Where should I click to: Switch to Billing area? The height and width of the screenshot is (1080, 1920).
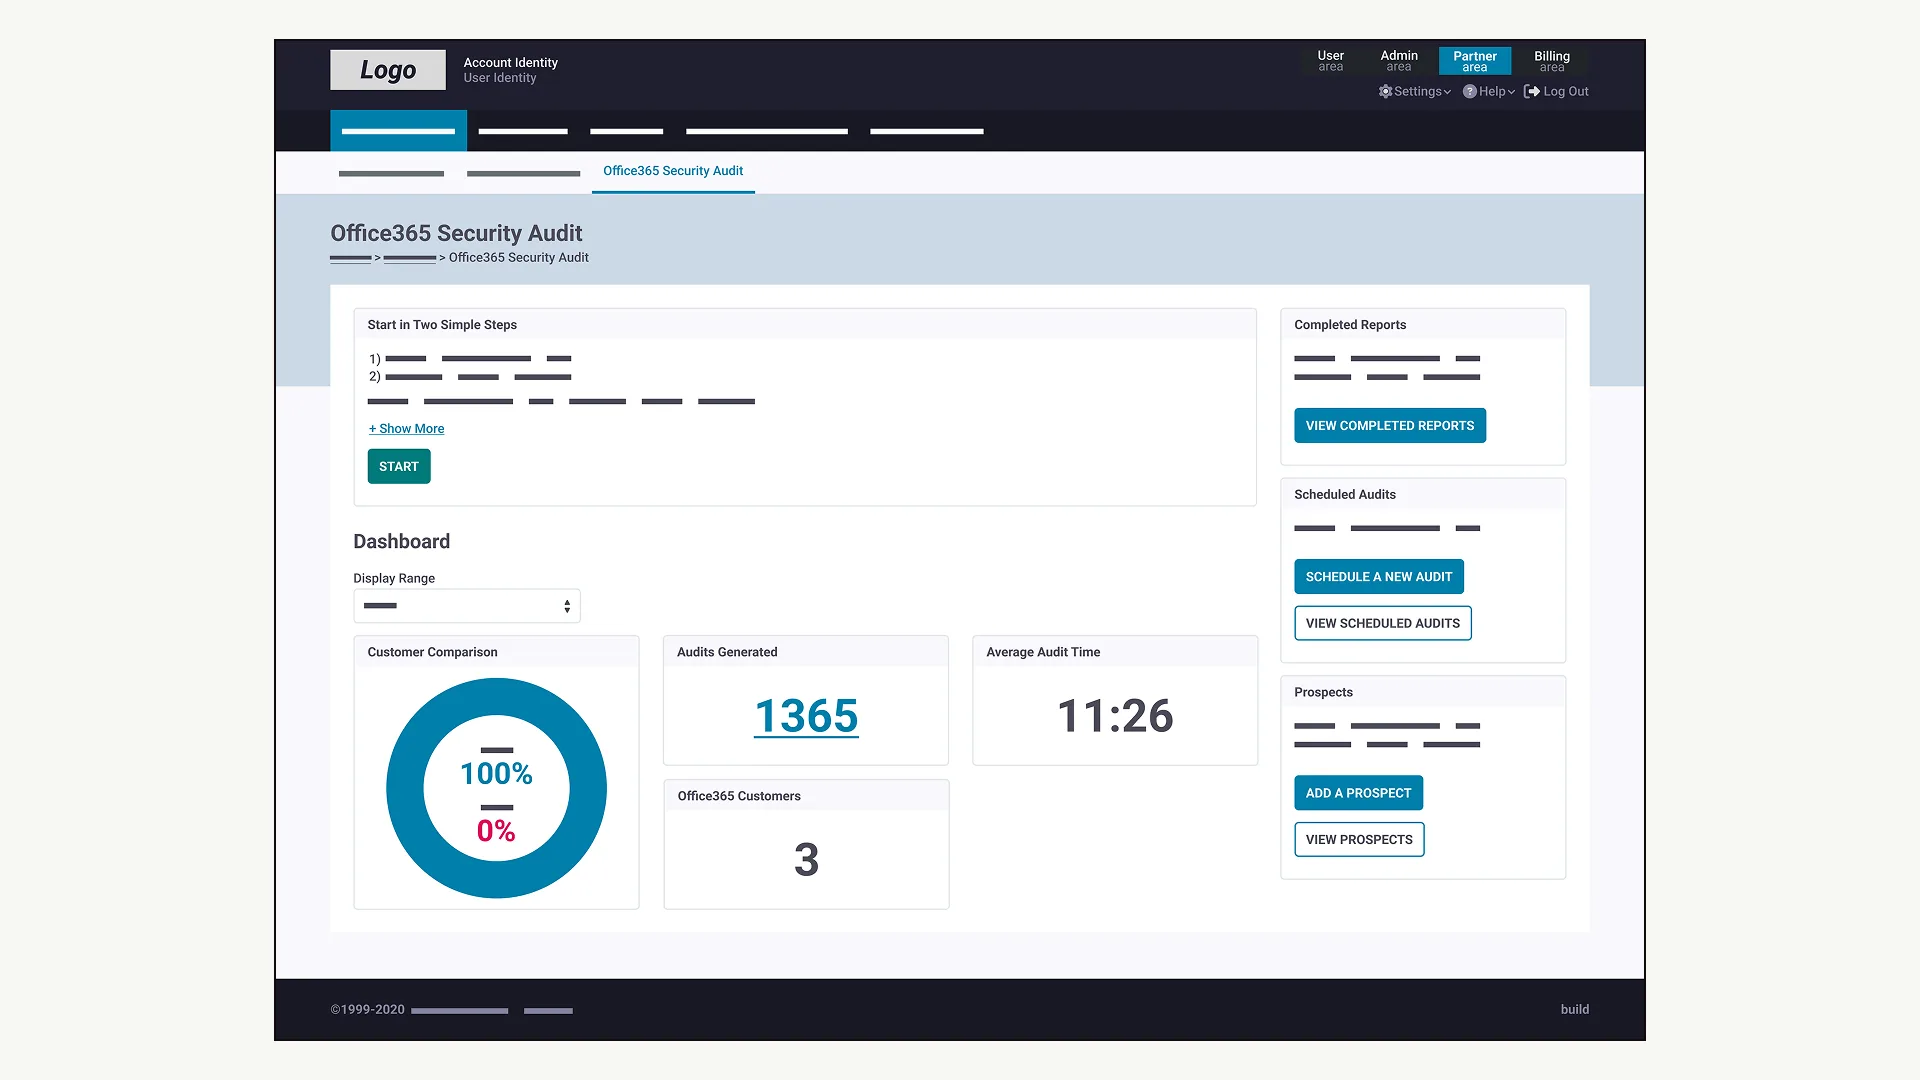point(1552,61)
